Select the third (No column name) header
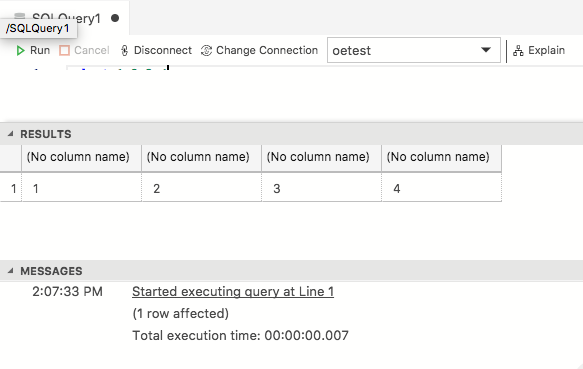This screenshot has width=583, height=369. click(x=322, y=158)
